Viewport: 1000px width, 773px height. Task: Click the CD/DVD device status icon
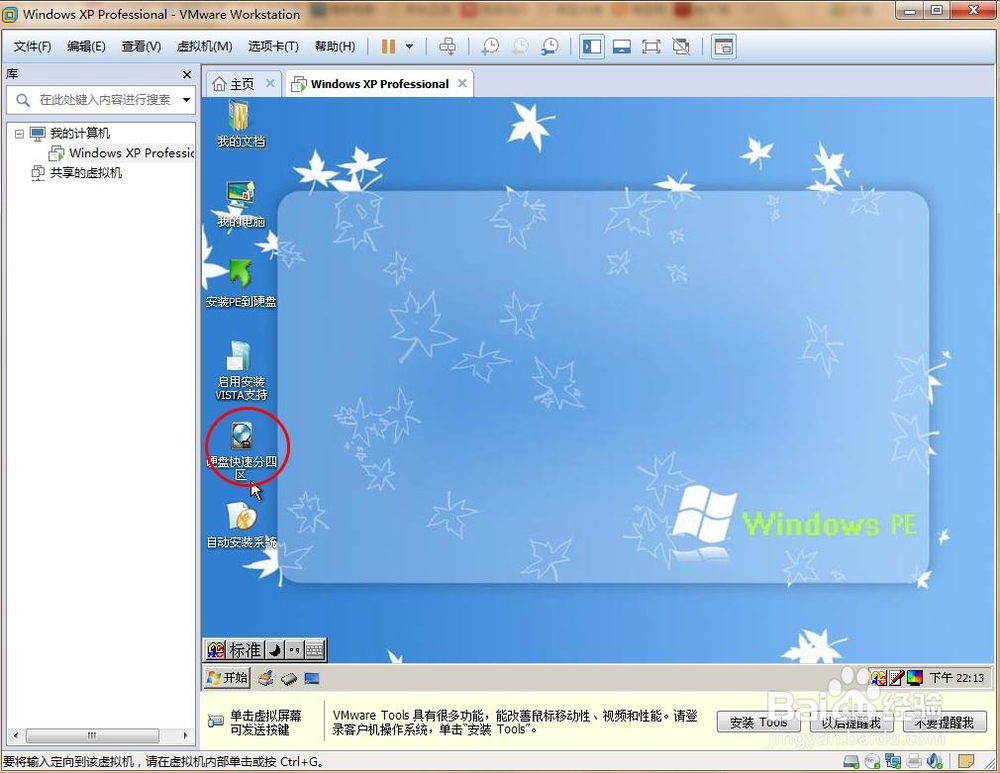(872, 761)
